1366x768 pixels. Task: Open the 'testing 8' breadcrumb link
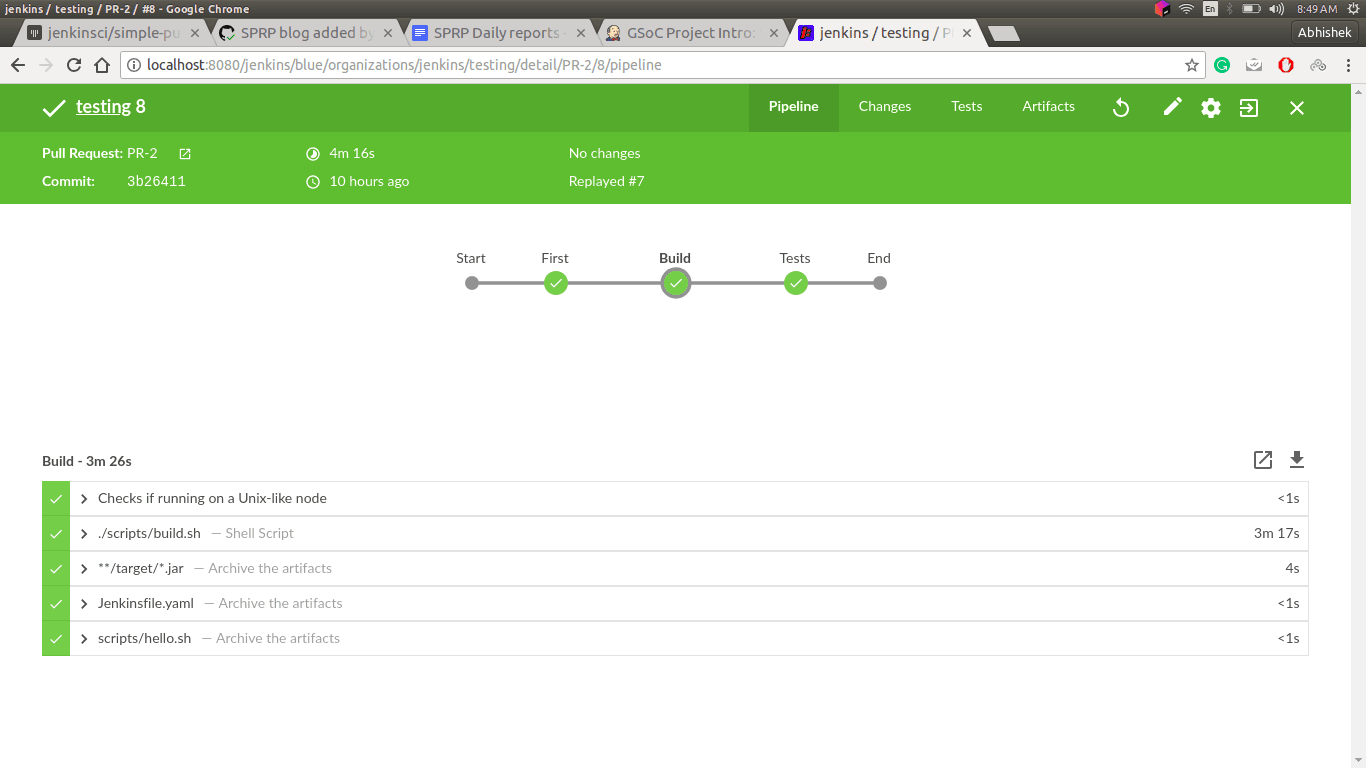point(103,107)
